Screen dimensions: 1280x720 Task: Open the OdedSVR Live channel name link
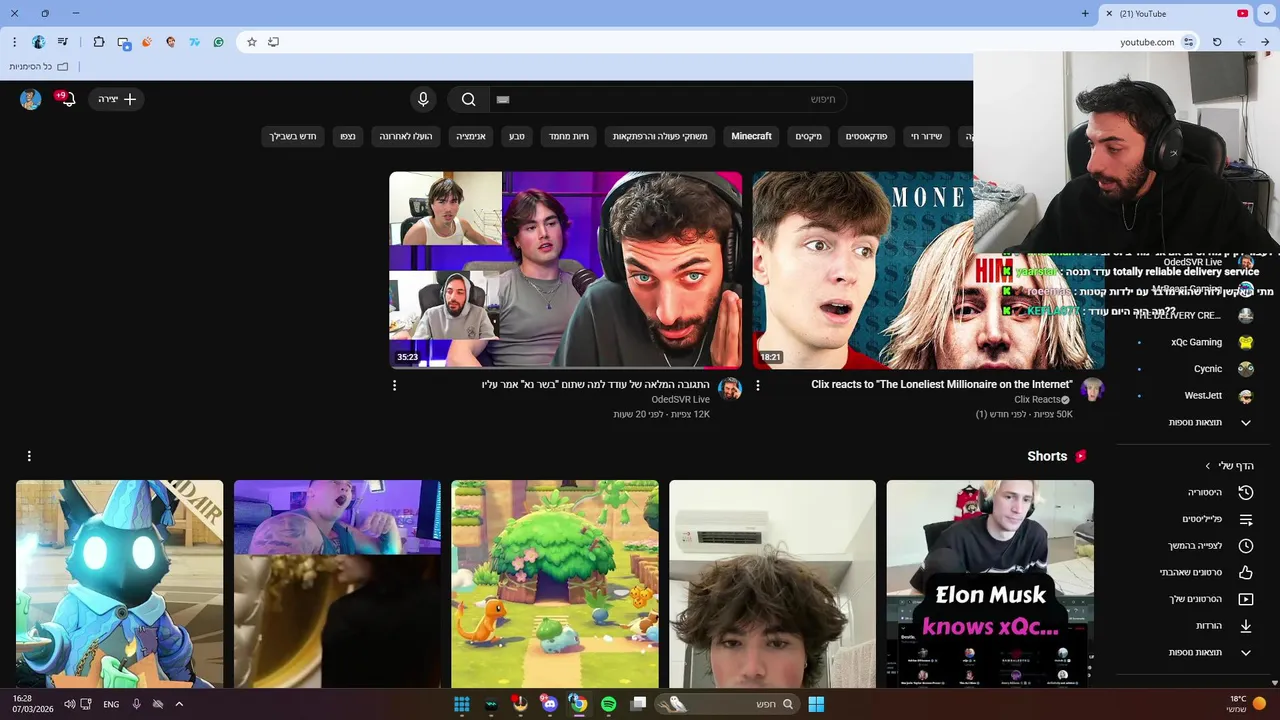coord(680,400)
